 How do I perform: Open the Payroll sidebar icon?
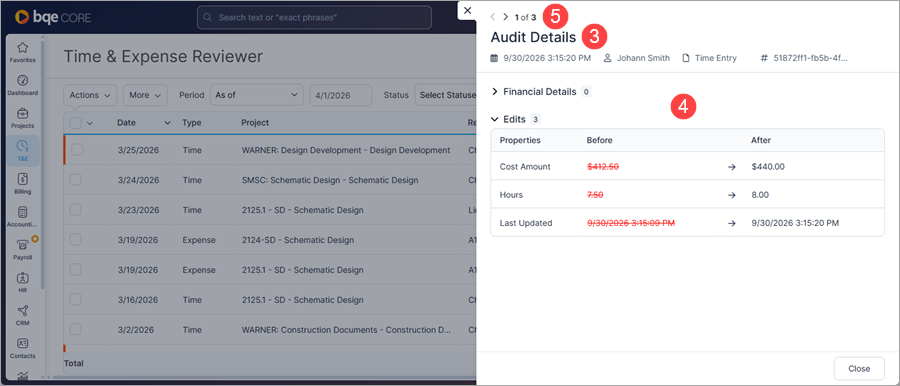pos(22,249)
